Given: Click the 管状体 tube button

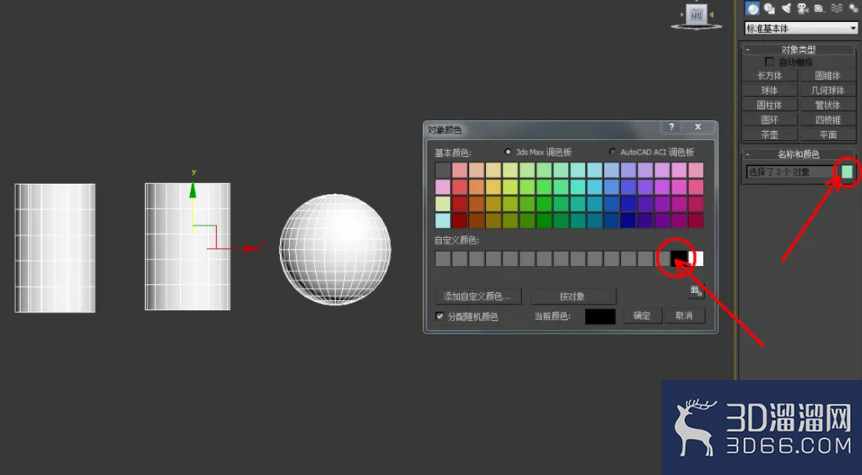Looking at the screenshot, I should coord(827,105).
